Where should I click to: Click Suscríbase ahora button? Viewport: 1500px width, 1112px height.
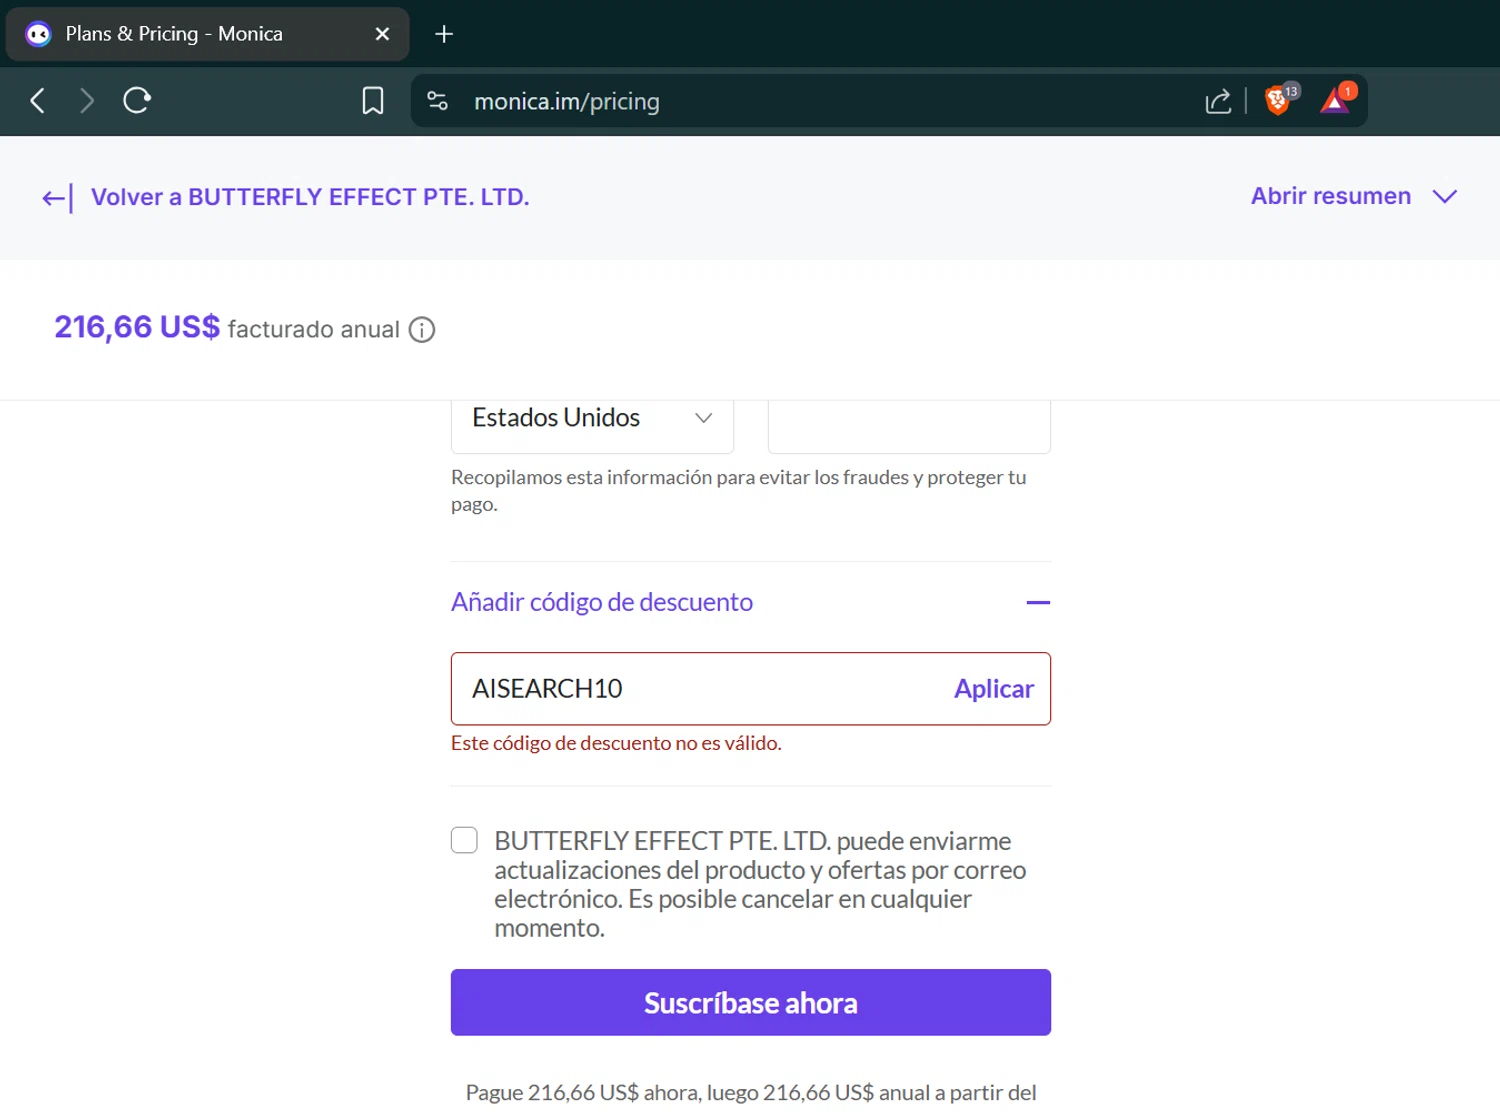751,1002
